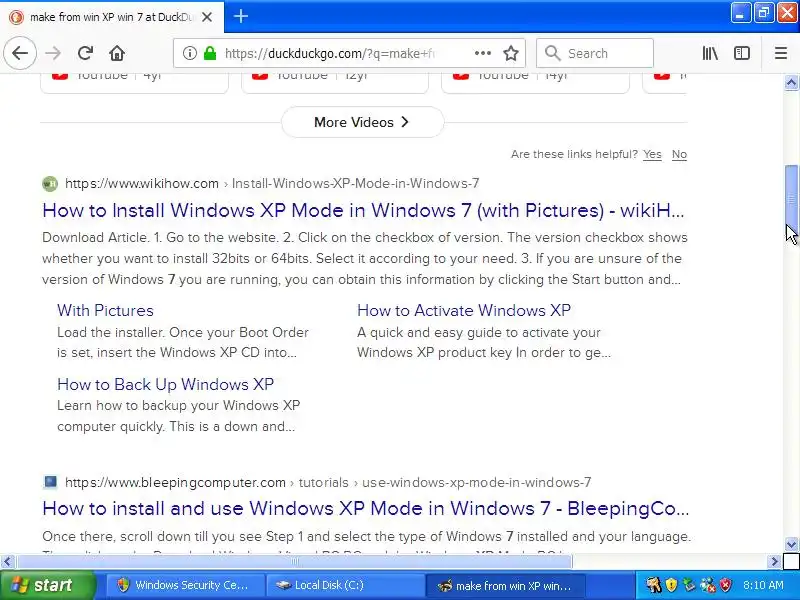800x600 pixels.
Task: Open a new tab with plus button
Action: [241, 17]
